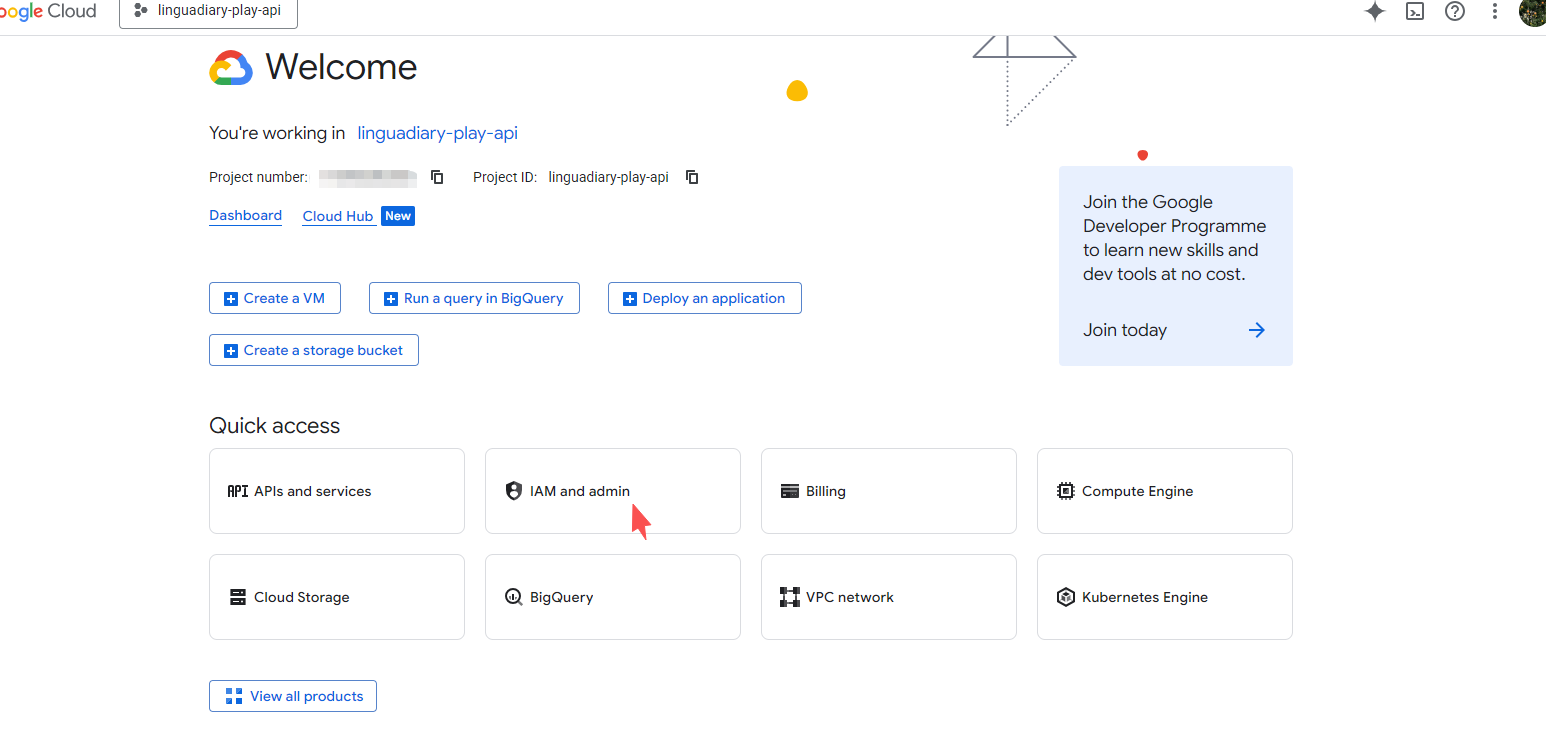Open the APIs and services card

[336, 491]
